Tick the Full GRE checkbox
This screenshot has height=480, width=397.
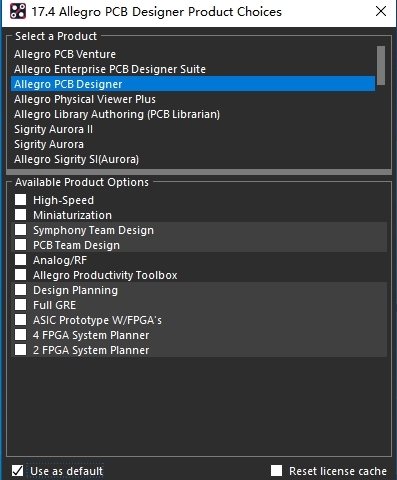(x=20, y=305)
